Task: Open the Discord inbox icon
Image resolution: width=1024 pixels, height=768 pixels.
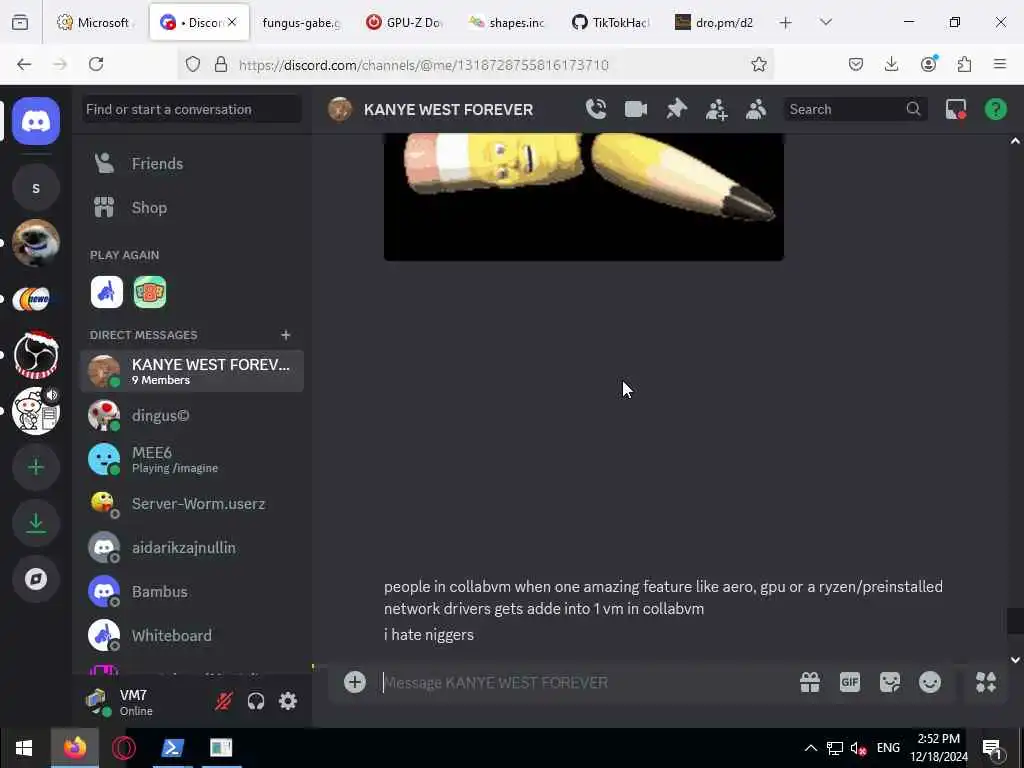Action: [956, 109]
